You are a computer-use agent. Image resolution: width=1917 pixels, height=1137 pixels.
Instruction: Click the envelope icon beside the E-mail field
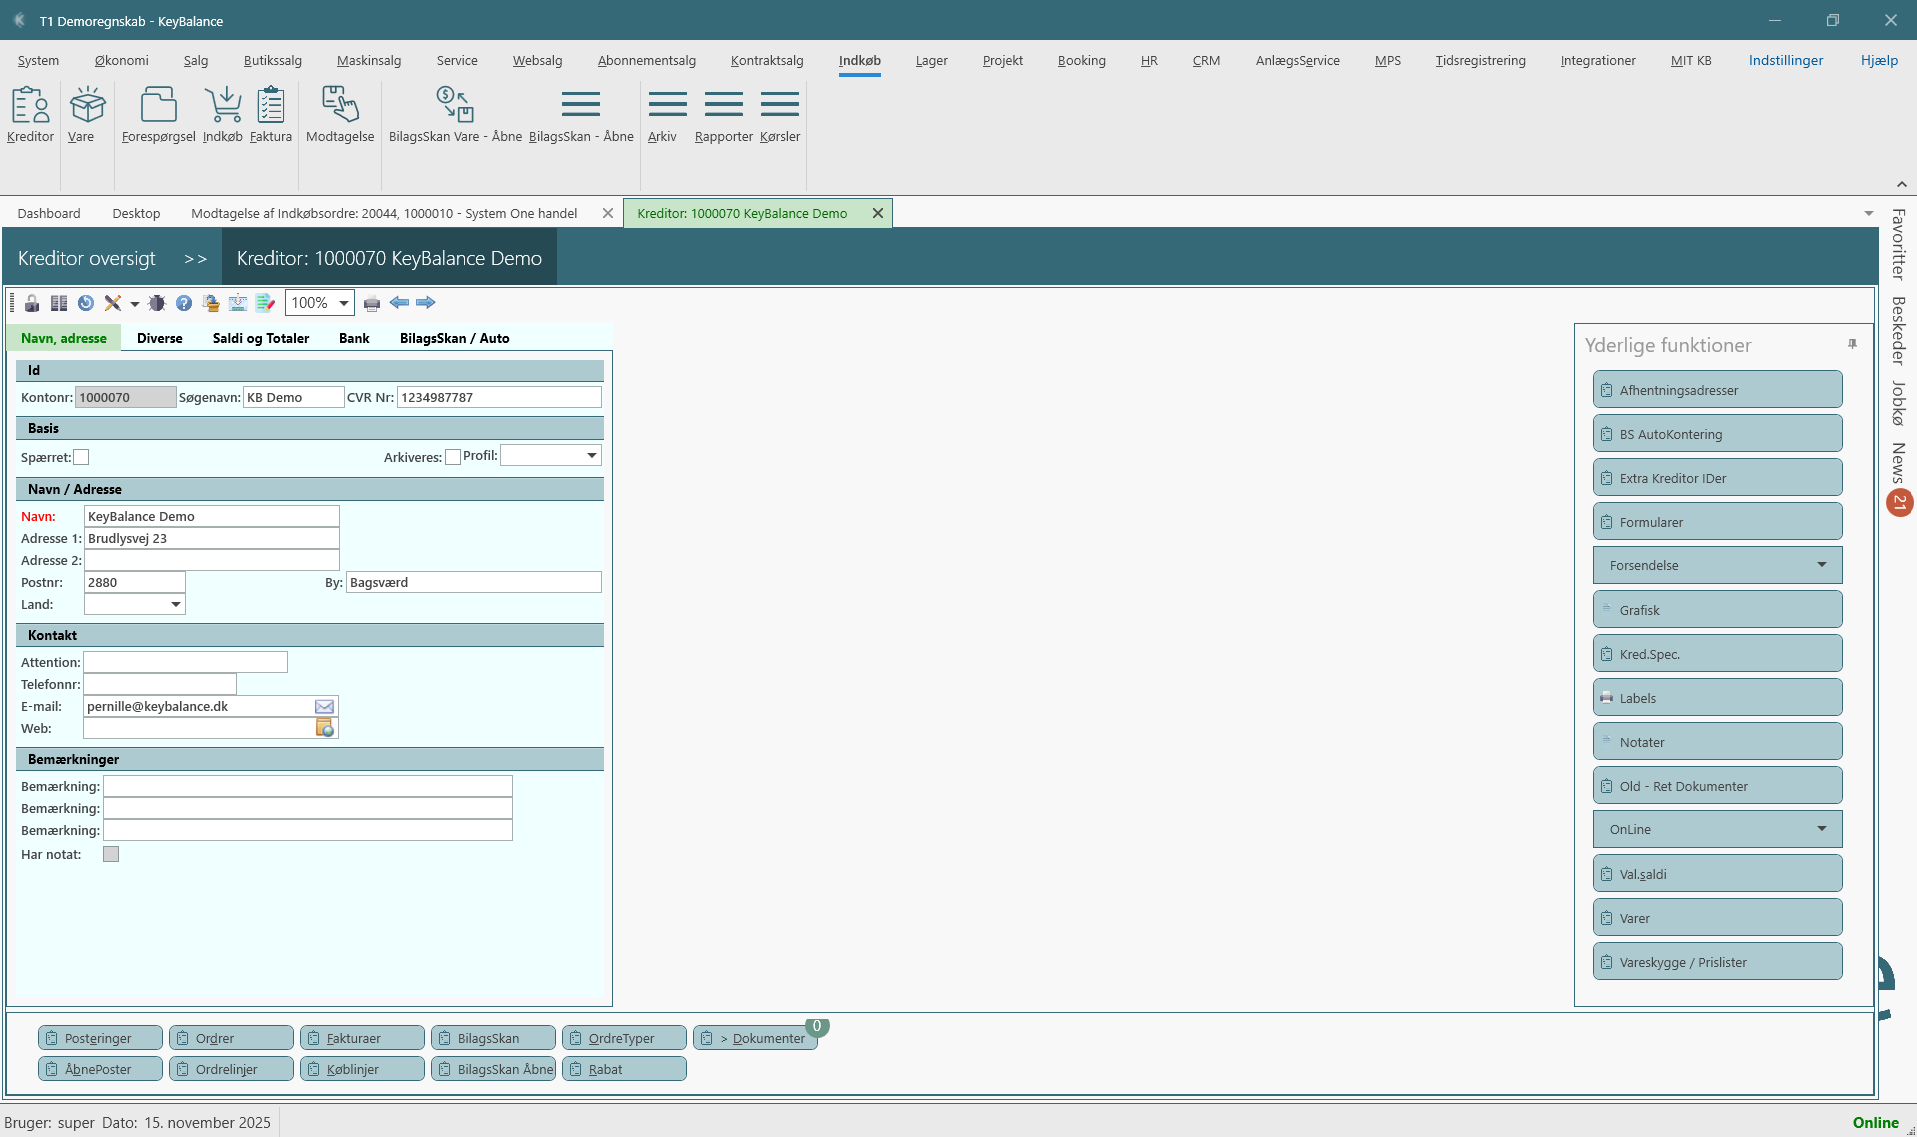click(x=324, y=707)
